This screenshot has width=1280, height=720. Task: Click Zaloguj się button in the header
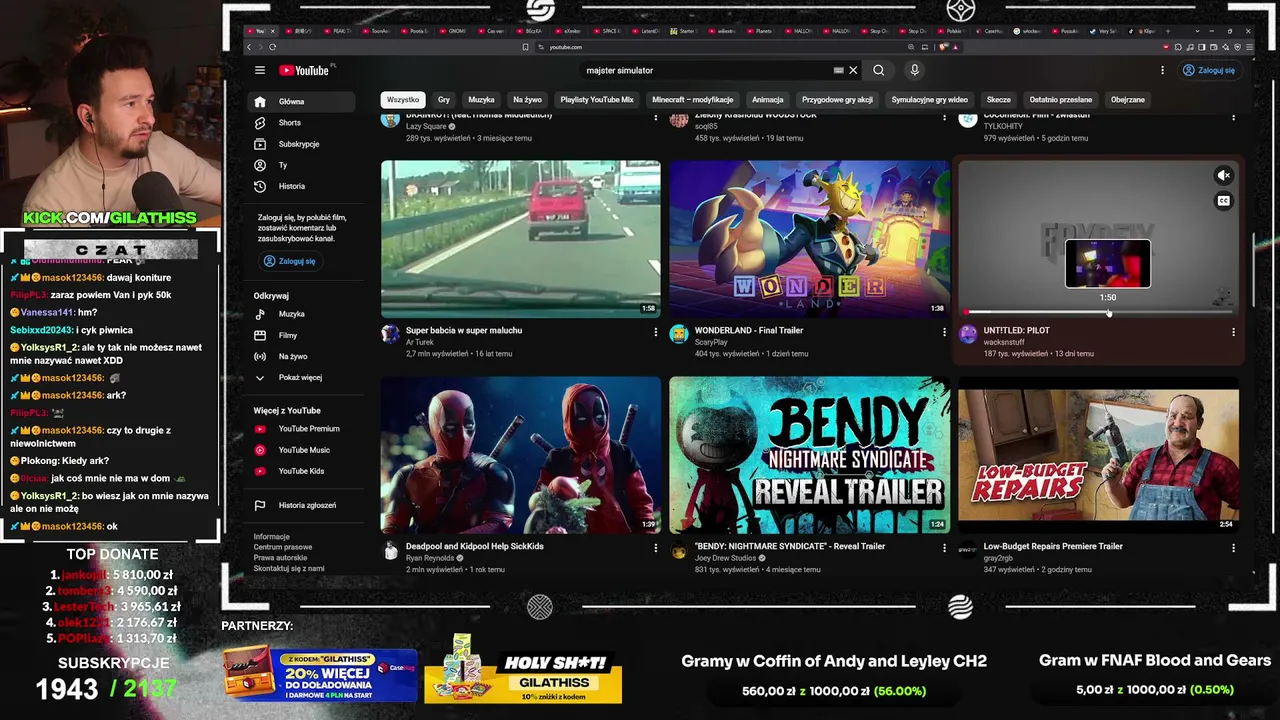(x=1209, y=70)
